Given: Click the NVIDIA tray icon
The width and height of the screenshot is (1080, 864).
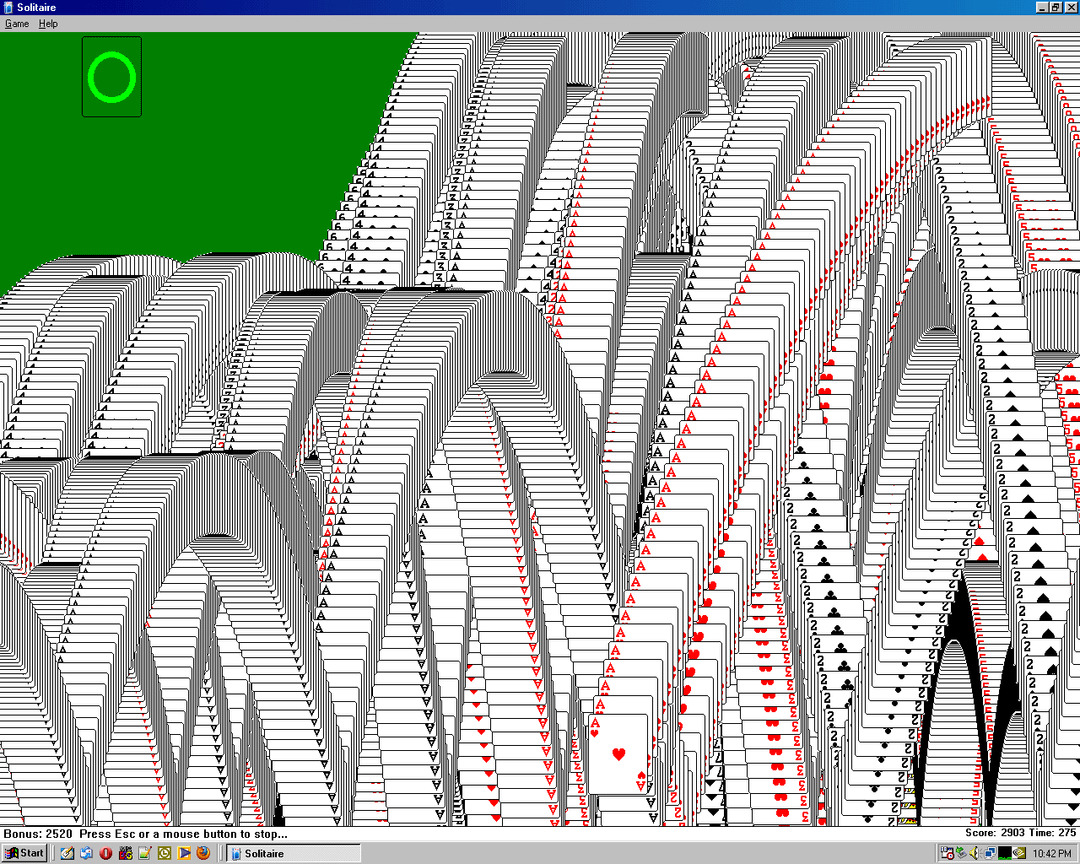Looking at the screenshot, I should [x=1019, y=853].
